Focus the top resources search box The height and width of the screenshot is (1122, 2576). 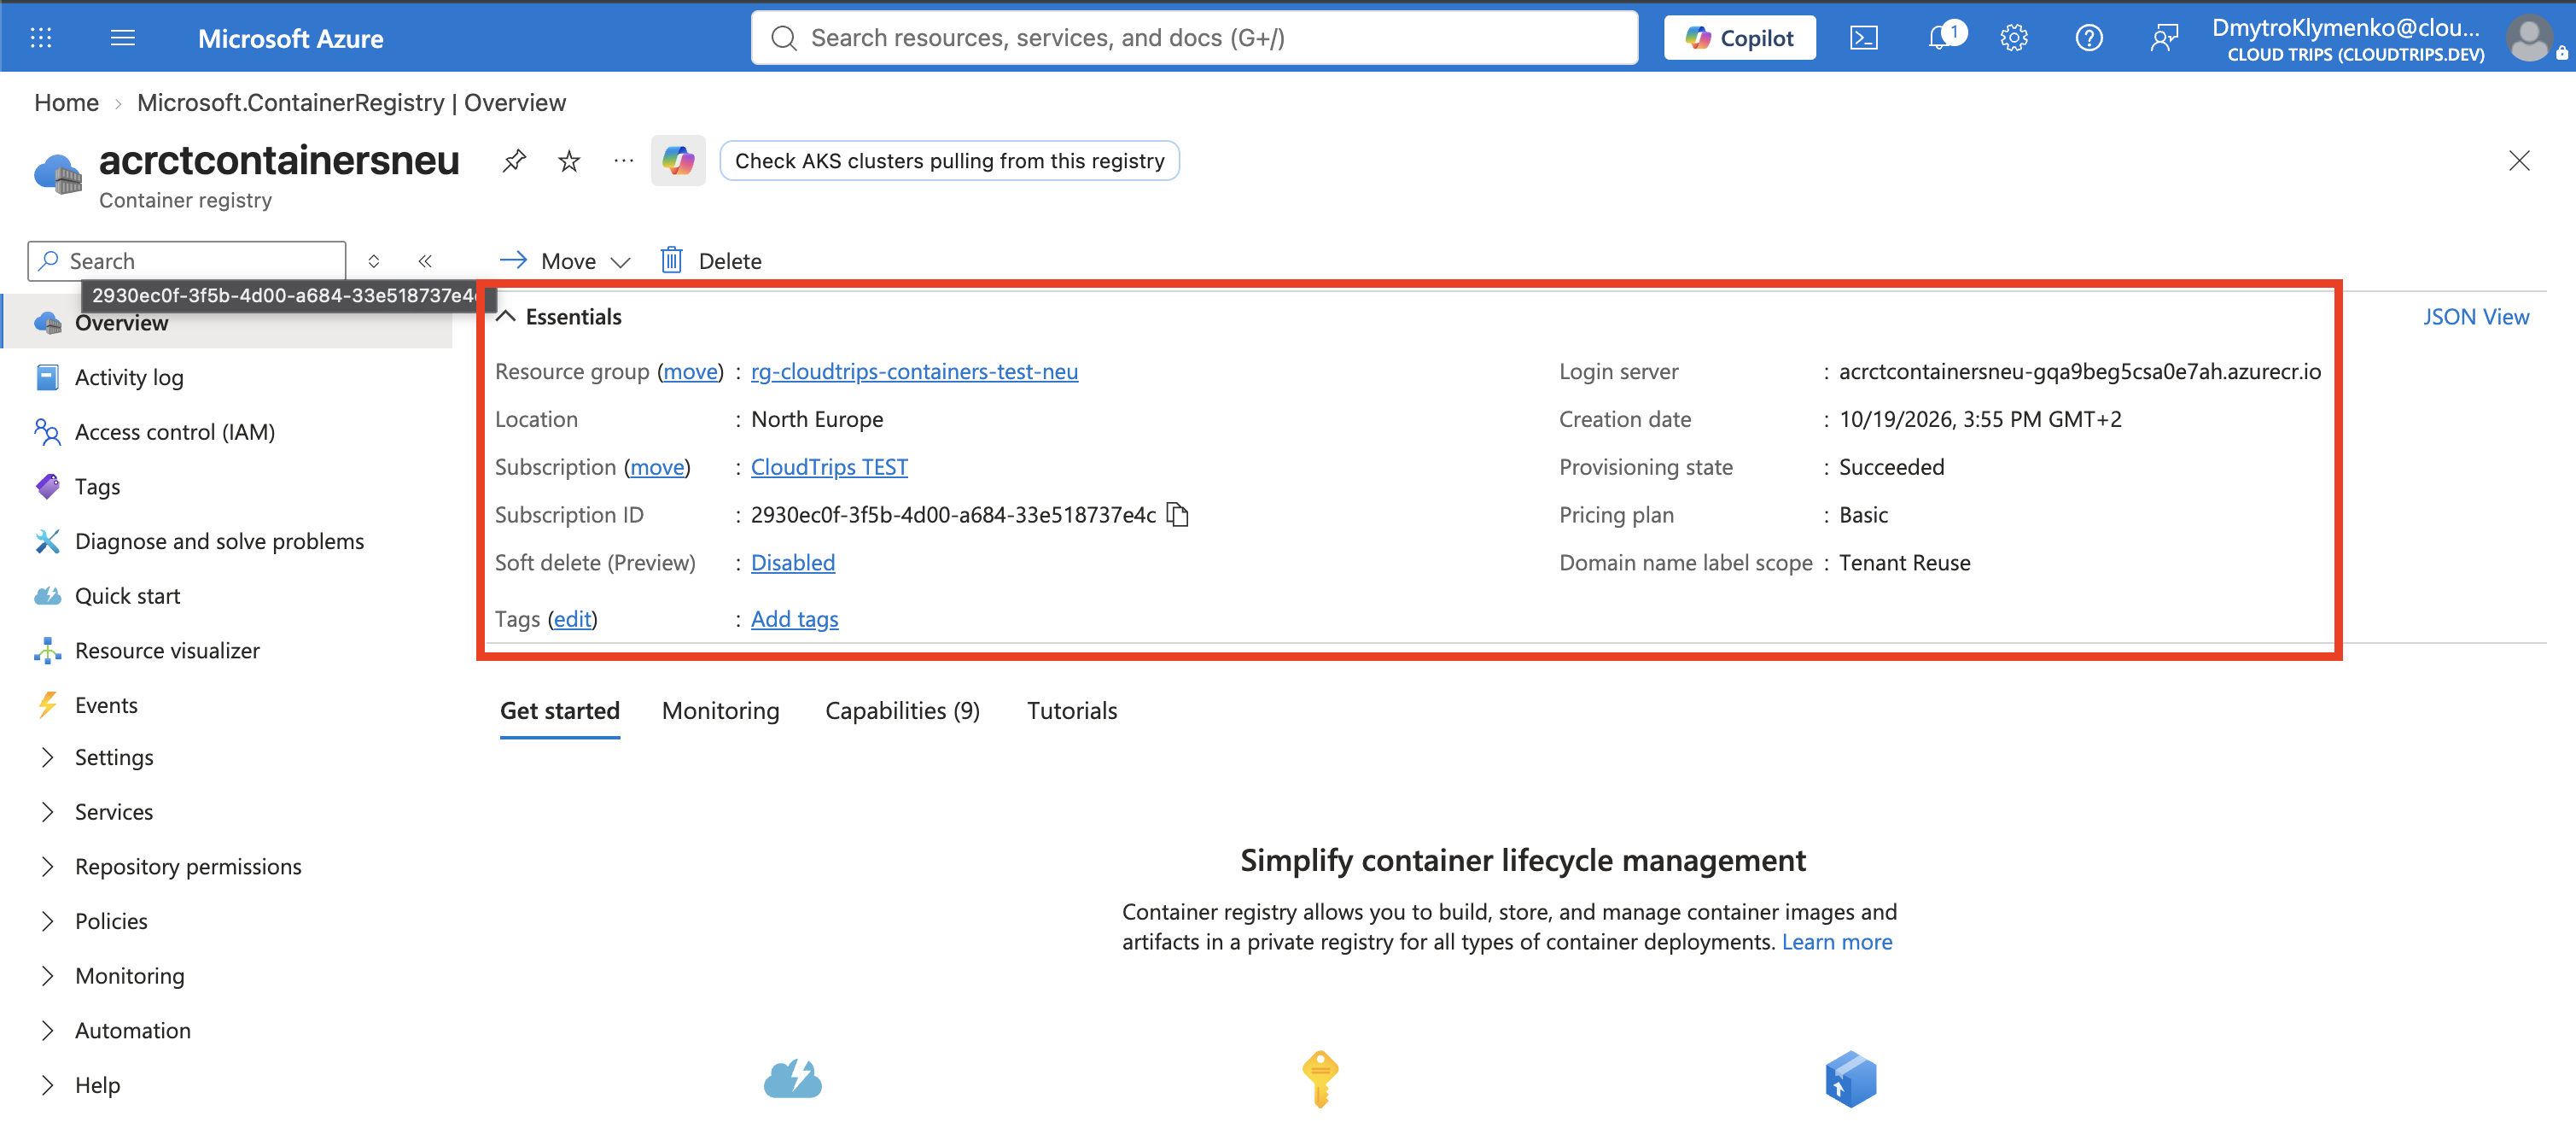pyautogui.click(x=1195, y=38)
